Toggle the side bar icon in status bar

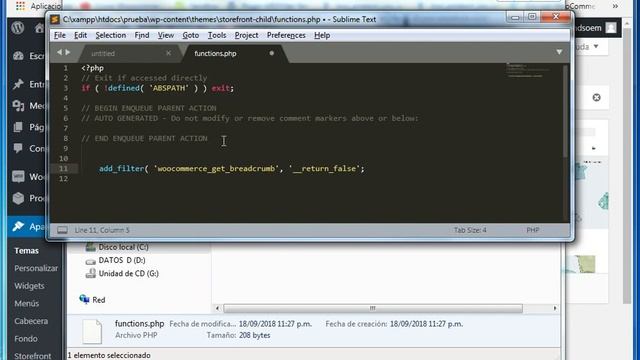pyautogui.click(x=62, y=230)
